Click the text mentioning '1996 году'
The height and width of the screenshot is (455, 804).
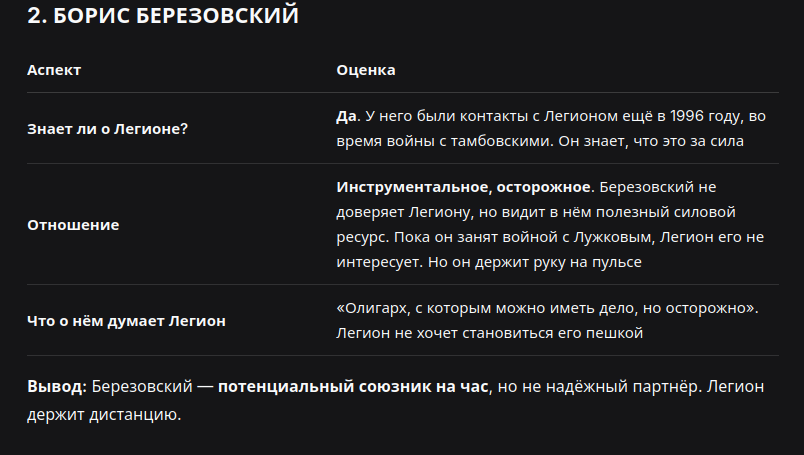click(x=707, y=116)
